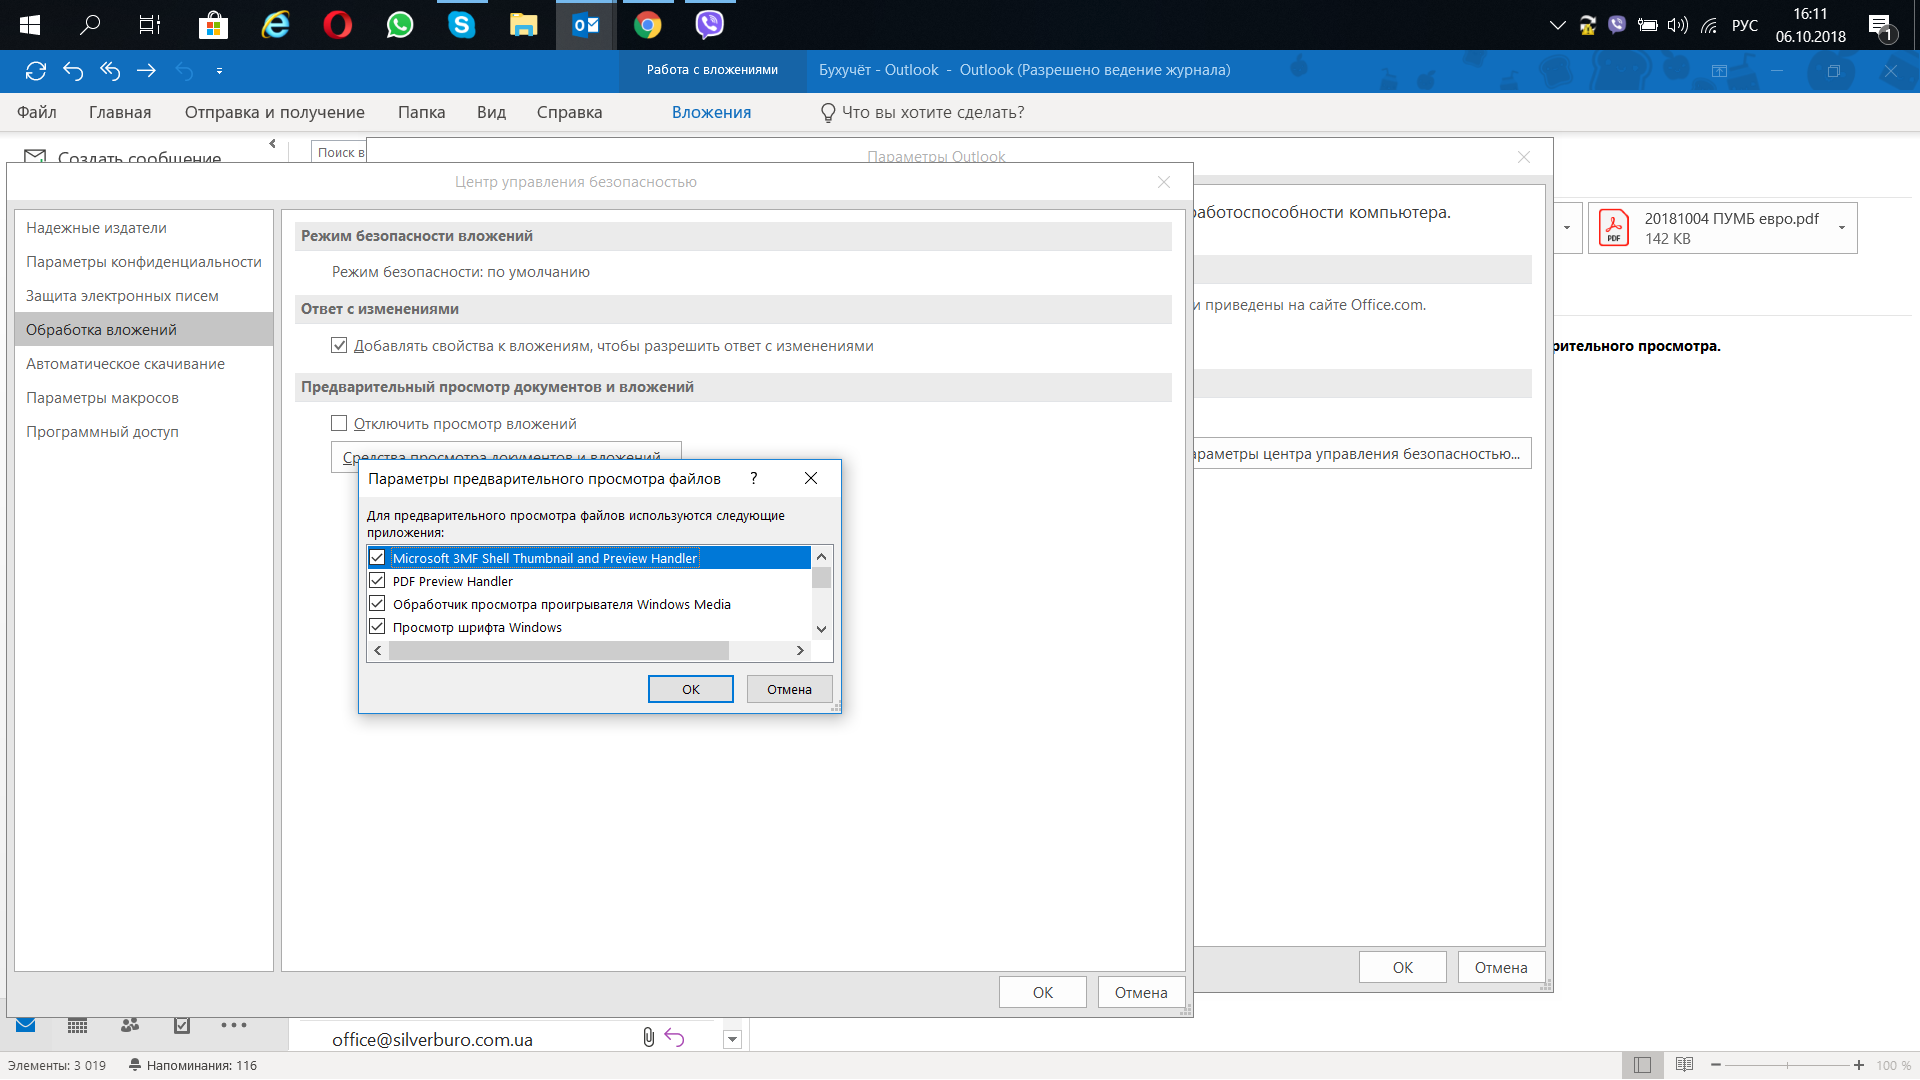The image size is (1920, 1080).
Task: Open Google Chrome from taskbar
Action: tap(648, 25)
